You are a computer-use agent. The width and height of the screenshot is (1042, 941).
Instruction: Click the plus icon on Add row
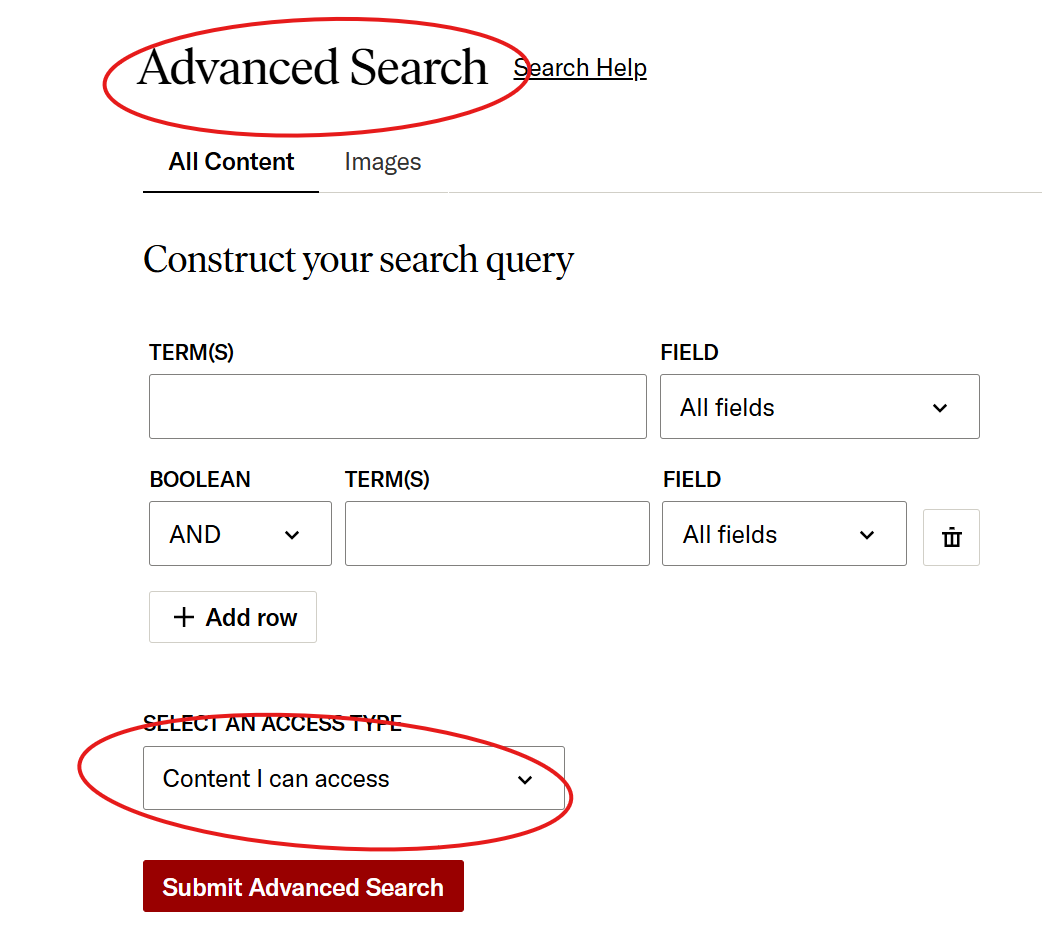(x=183, y=617)
